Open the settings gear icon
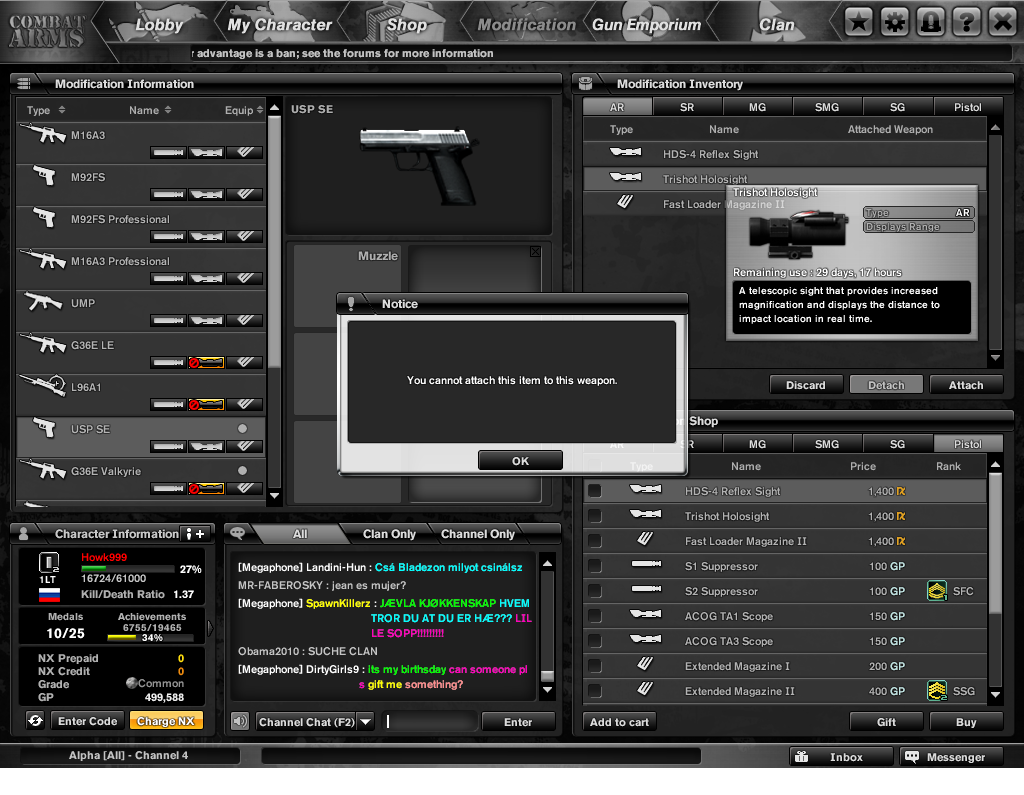The height and width of the screenshot is (795, 1024). [895, 23]
